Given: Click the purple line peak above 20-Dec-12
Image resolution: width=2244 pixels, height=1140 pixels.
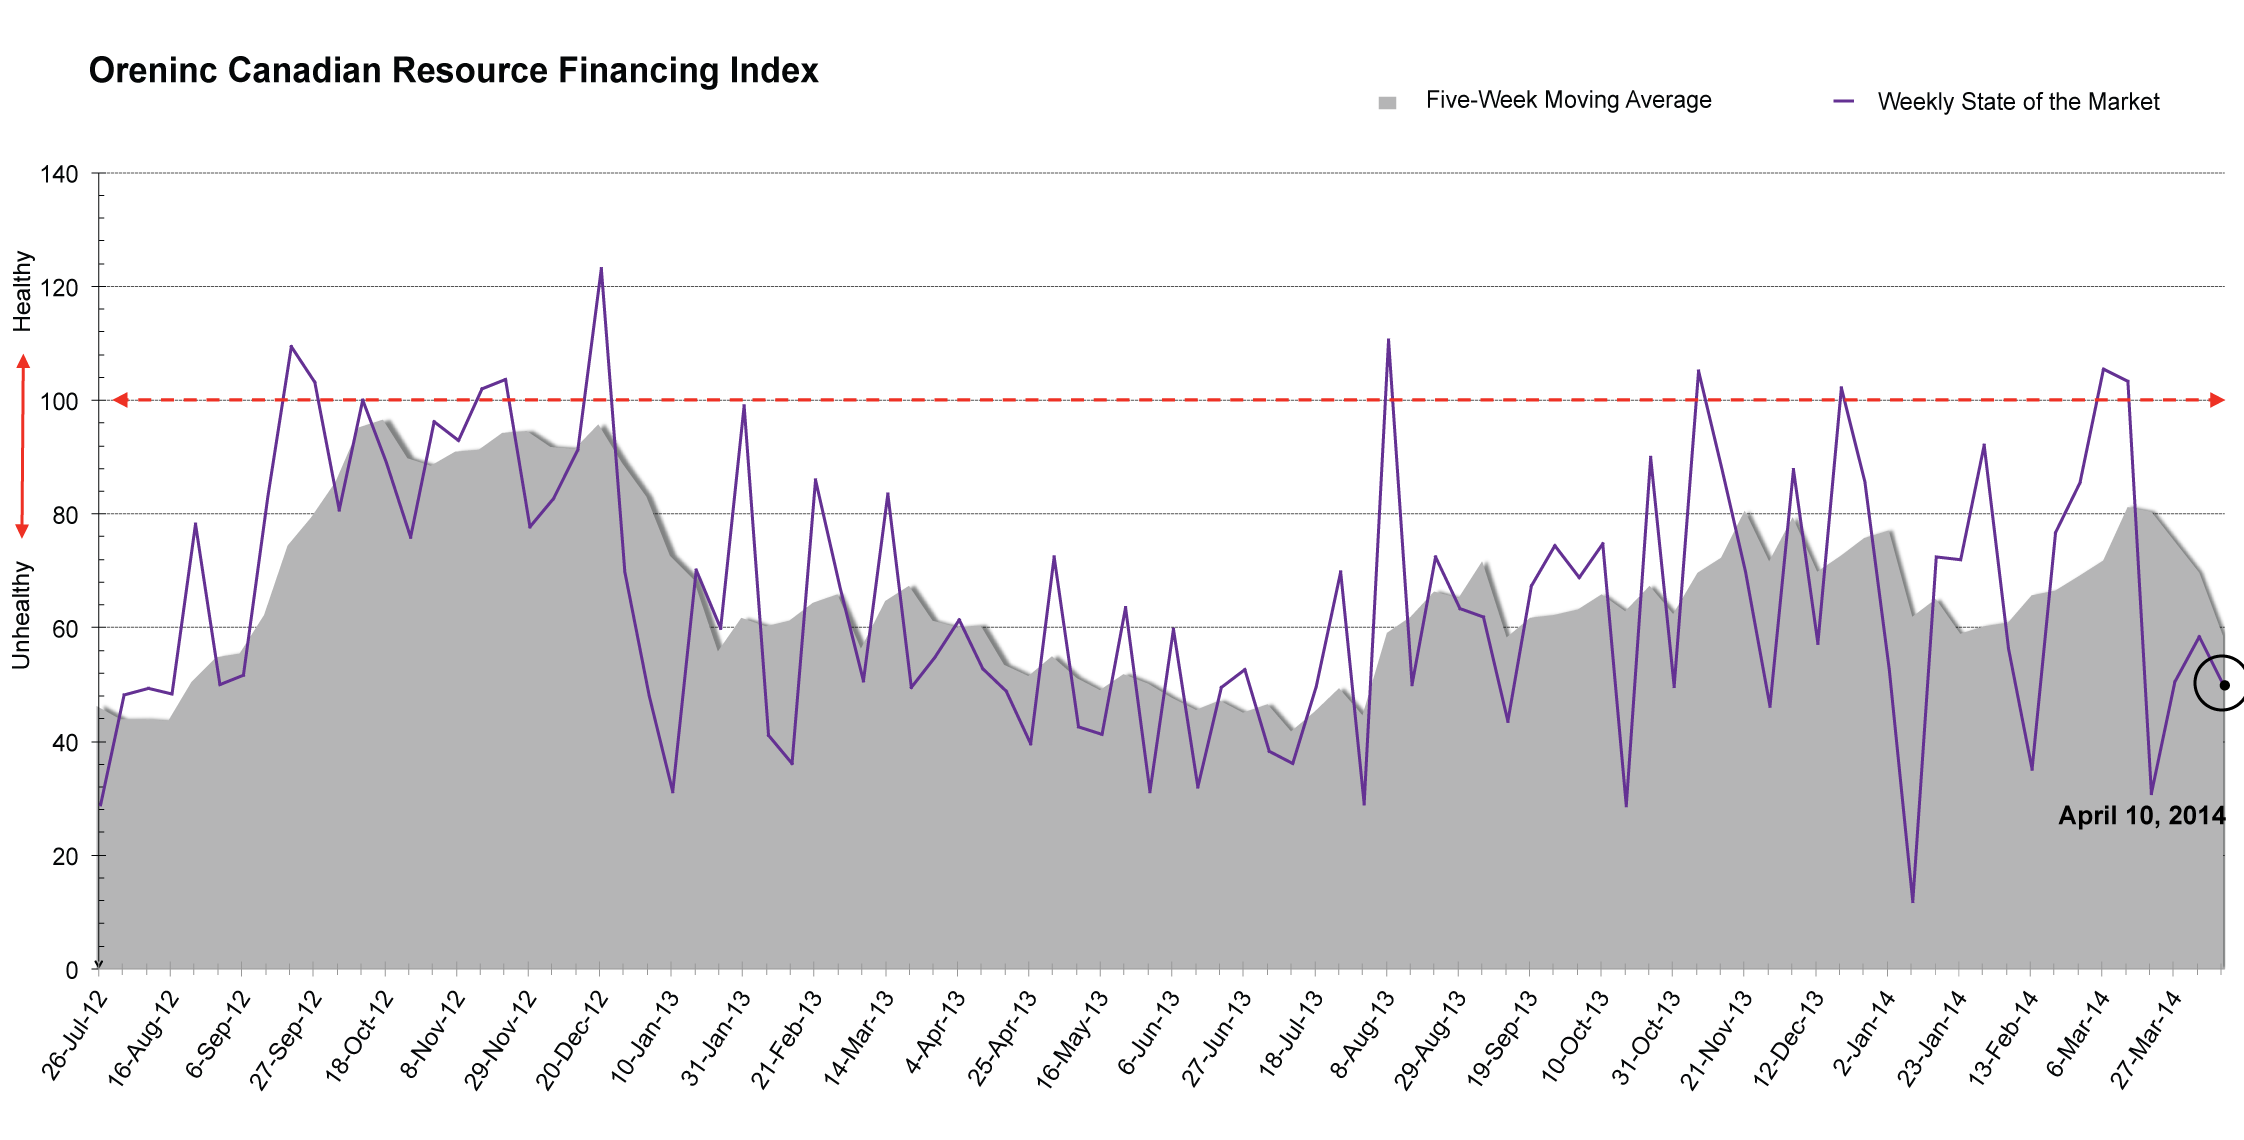Looking at the screenshot, I should click(601, 268).
